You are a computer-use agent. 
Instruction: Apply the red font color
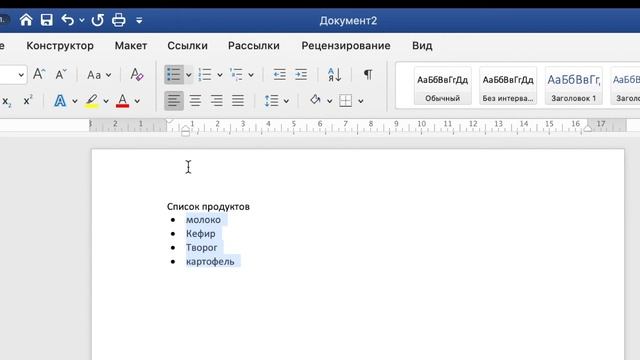point(122,101)
